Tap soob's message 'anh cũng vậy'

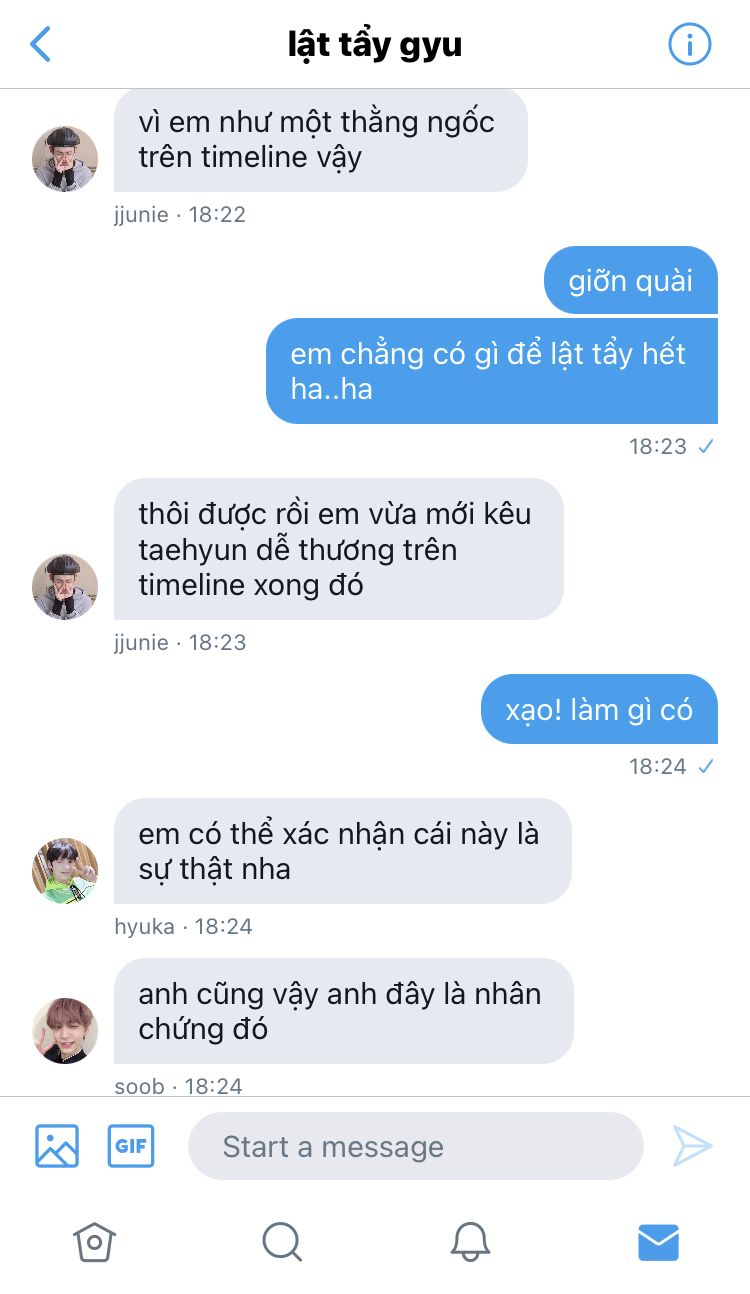coord(344,1011)
